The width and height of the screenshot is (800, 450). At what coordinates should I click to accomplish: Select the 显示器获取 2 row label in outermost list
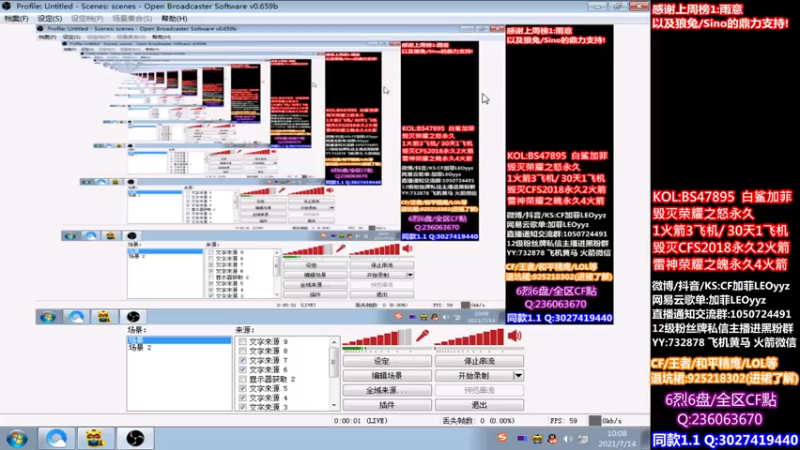(272, 379)
